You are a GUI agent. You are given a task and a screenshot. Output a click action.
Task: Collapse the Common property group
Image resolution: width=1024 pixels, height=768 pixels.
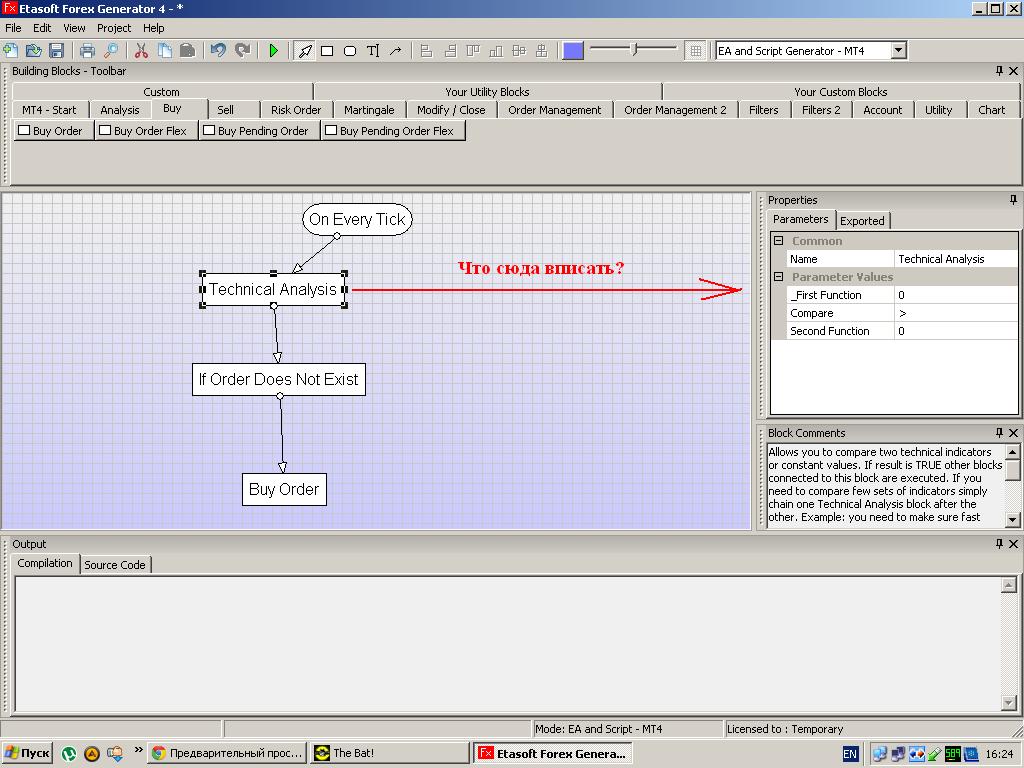778,240
